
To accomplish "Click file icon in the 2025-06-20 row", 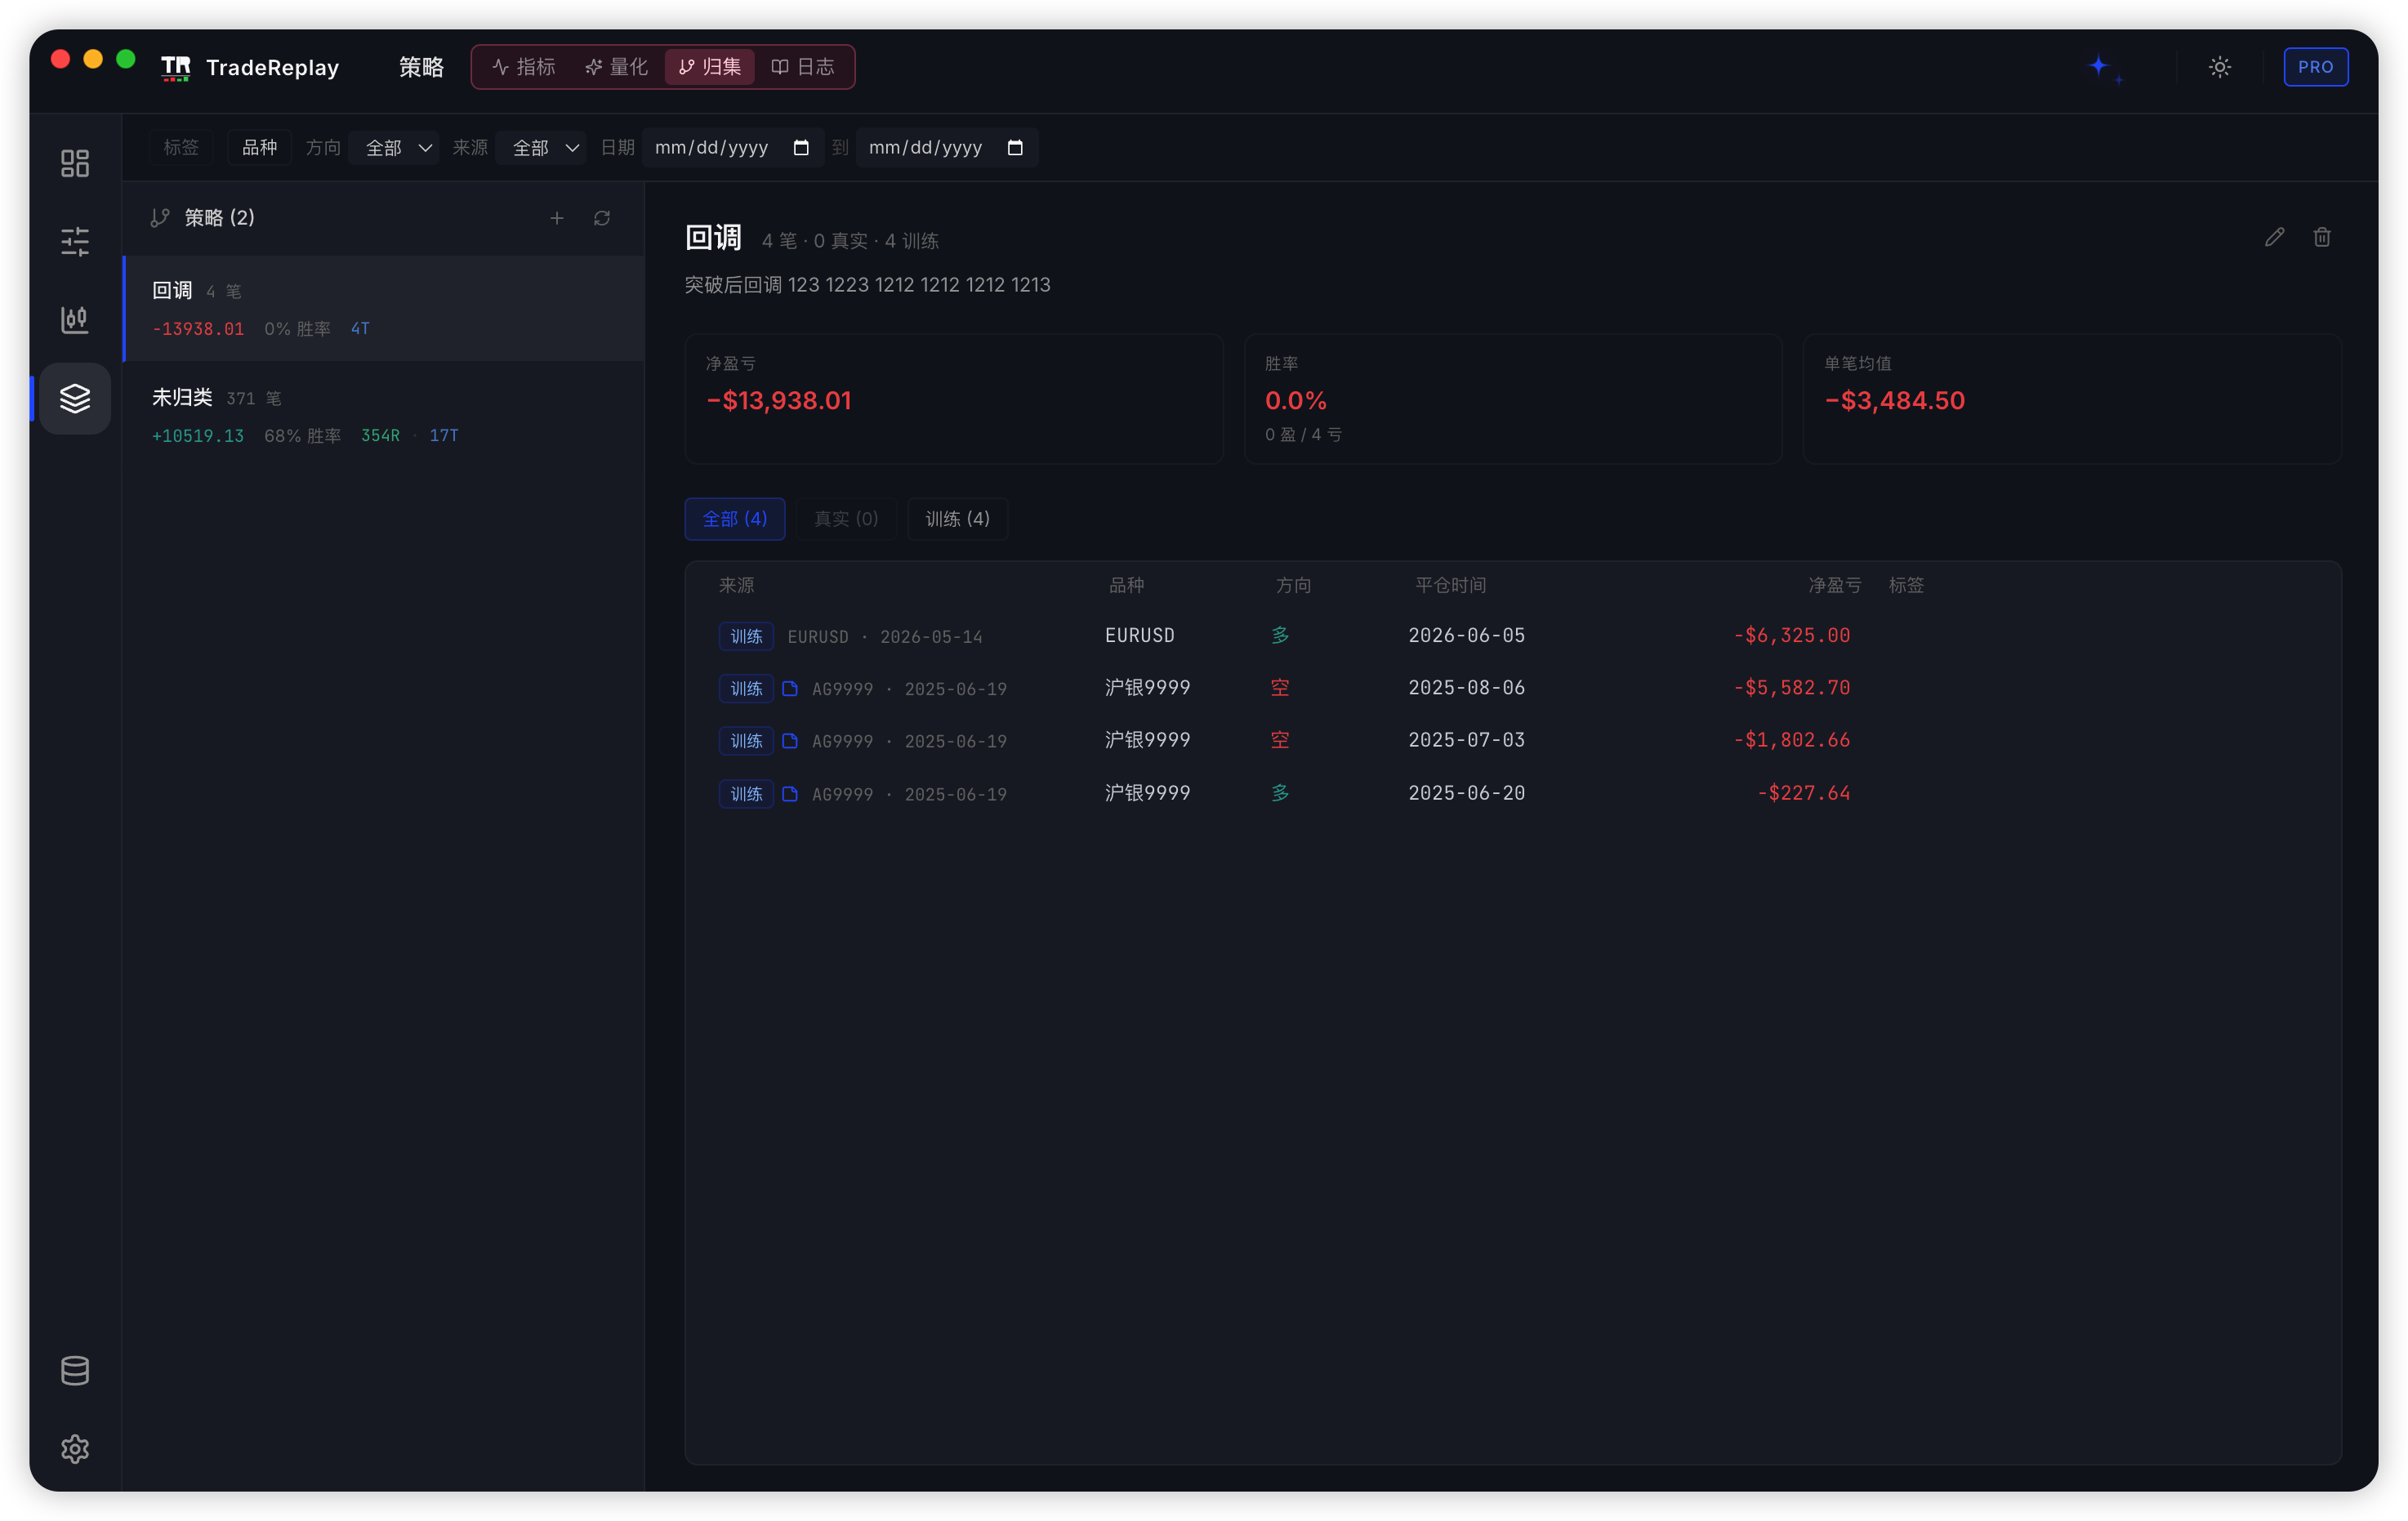I will [790, 794].
